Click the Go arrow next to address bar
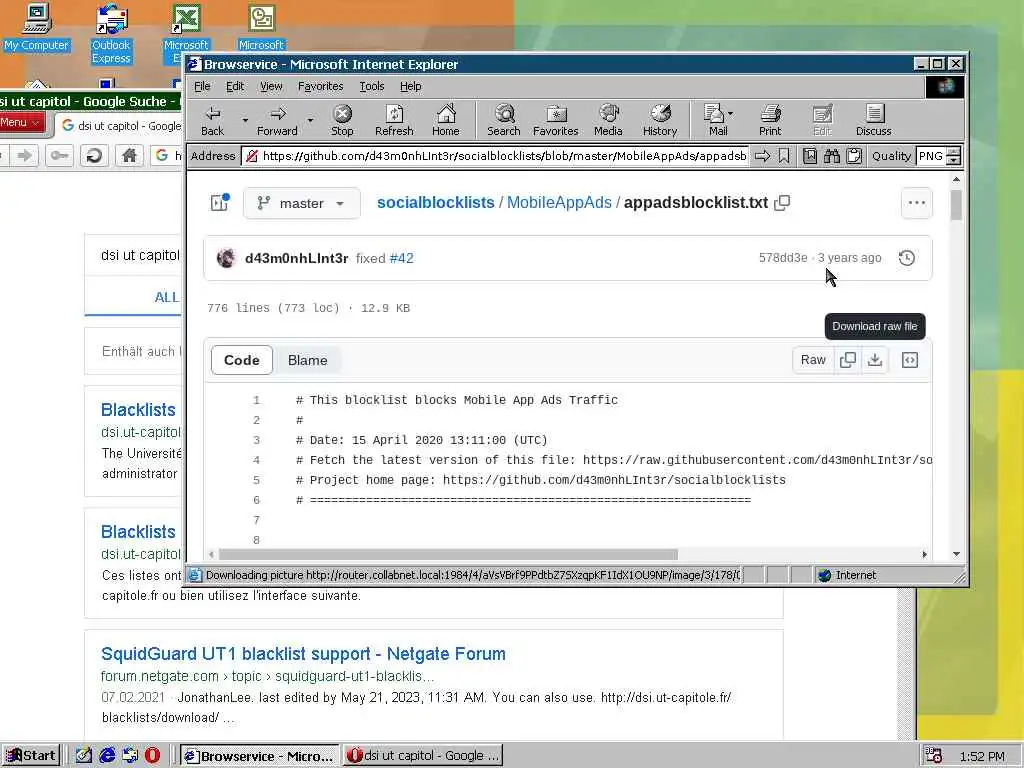 click(762, 156)
